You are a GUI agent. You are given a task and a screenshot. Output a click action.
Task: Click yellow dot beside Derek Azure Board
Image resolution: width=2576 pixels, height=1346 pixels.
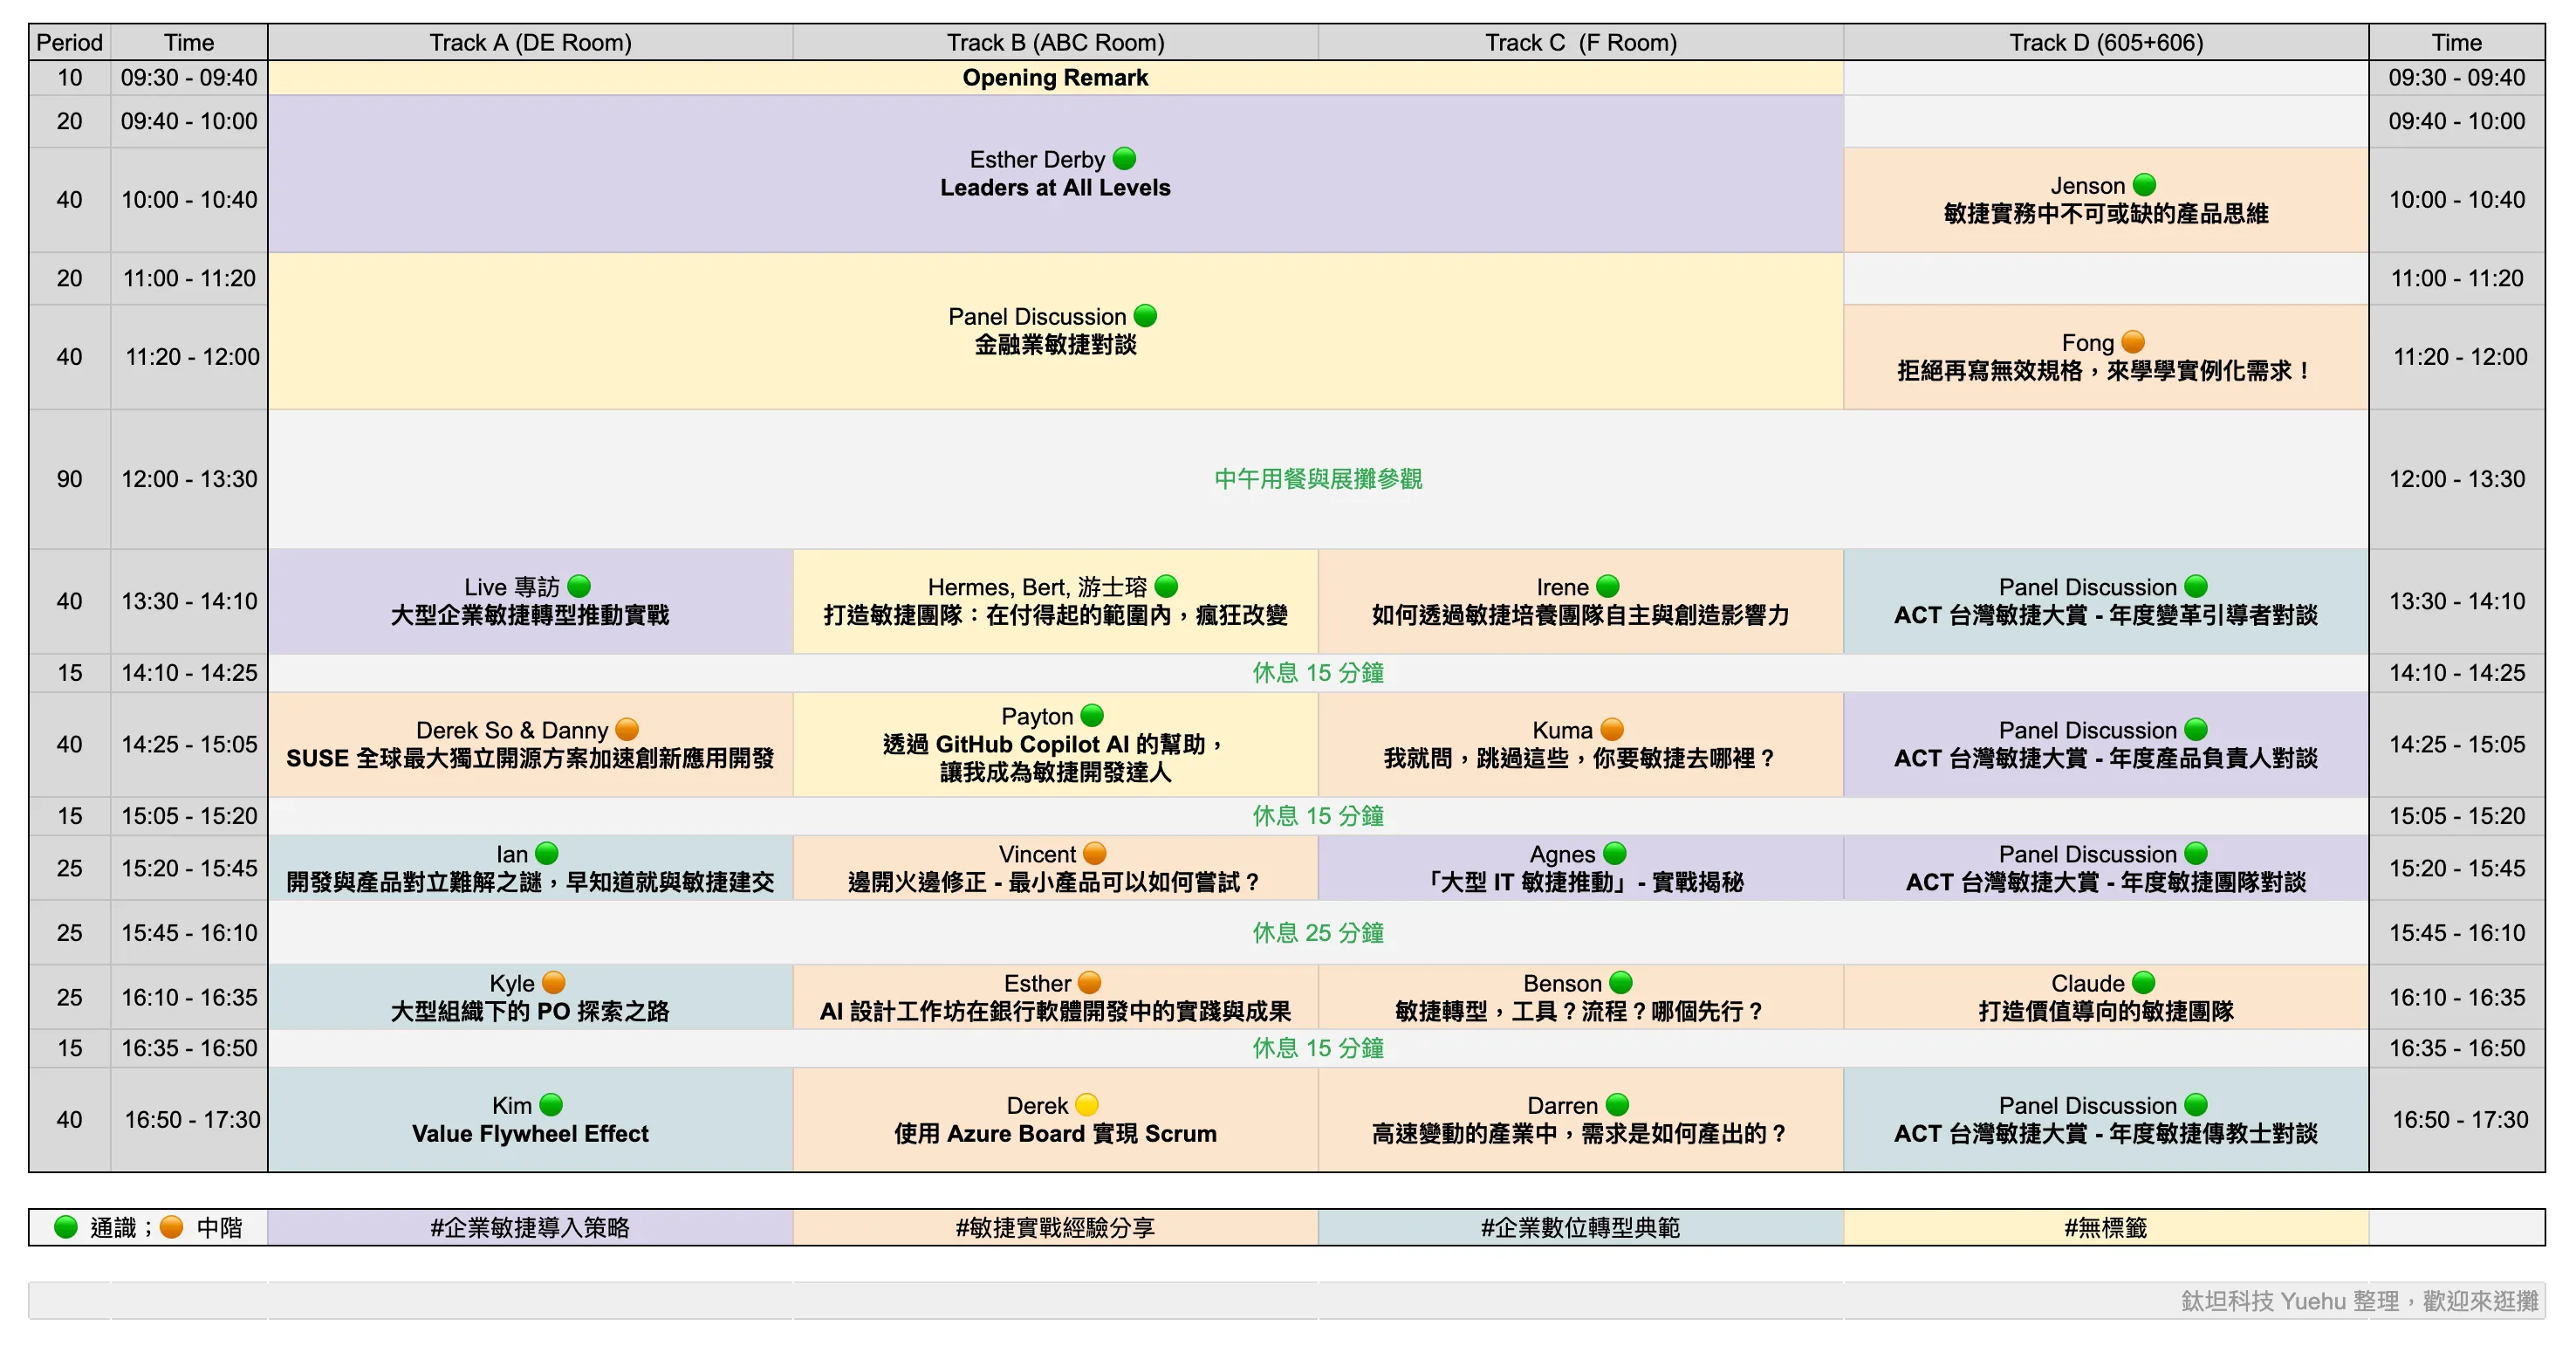(x=1087, y=1104)
